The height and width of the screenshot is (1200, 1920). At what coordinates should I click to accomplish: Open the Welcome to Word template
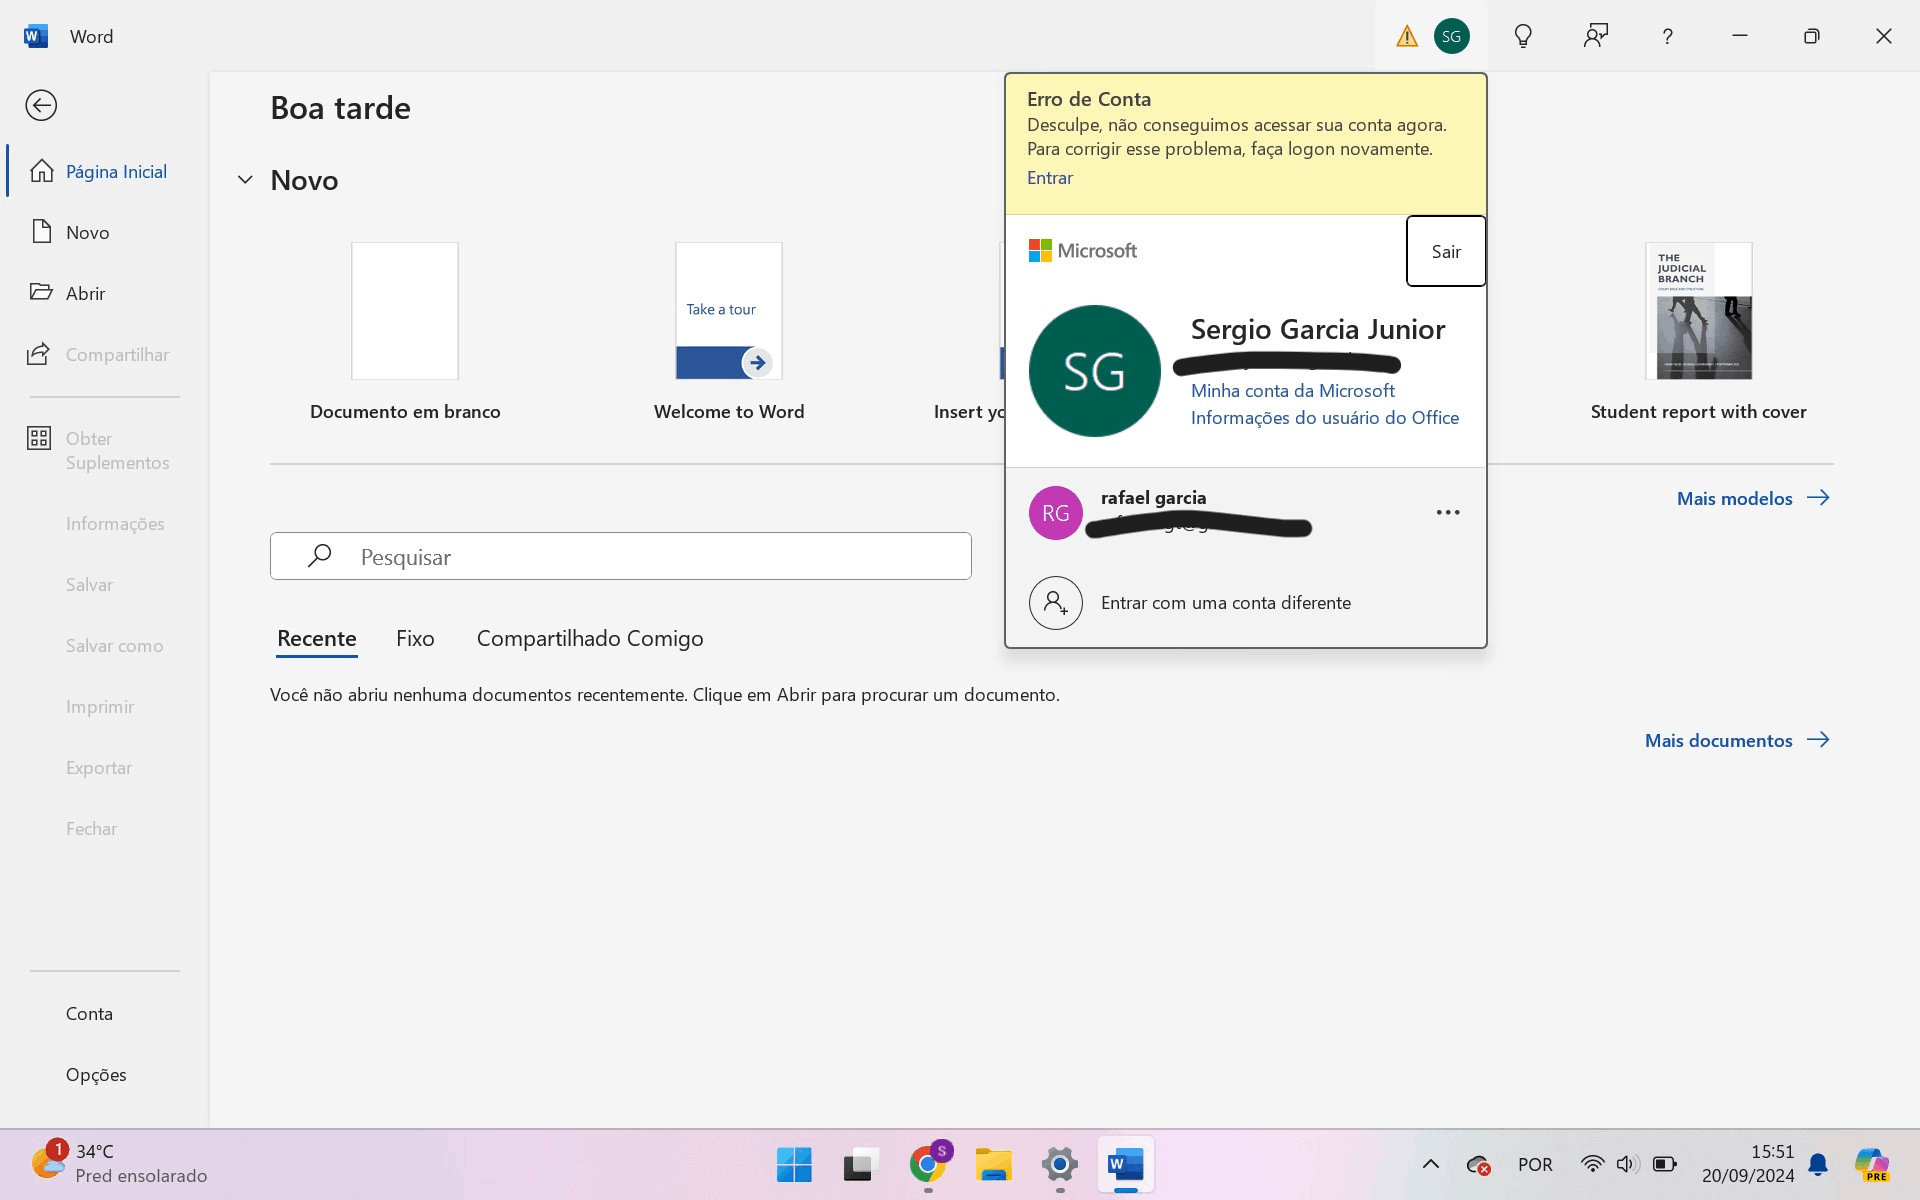point(729,331)
